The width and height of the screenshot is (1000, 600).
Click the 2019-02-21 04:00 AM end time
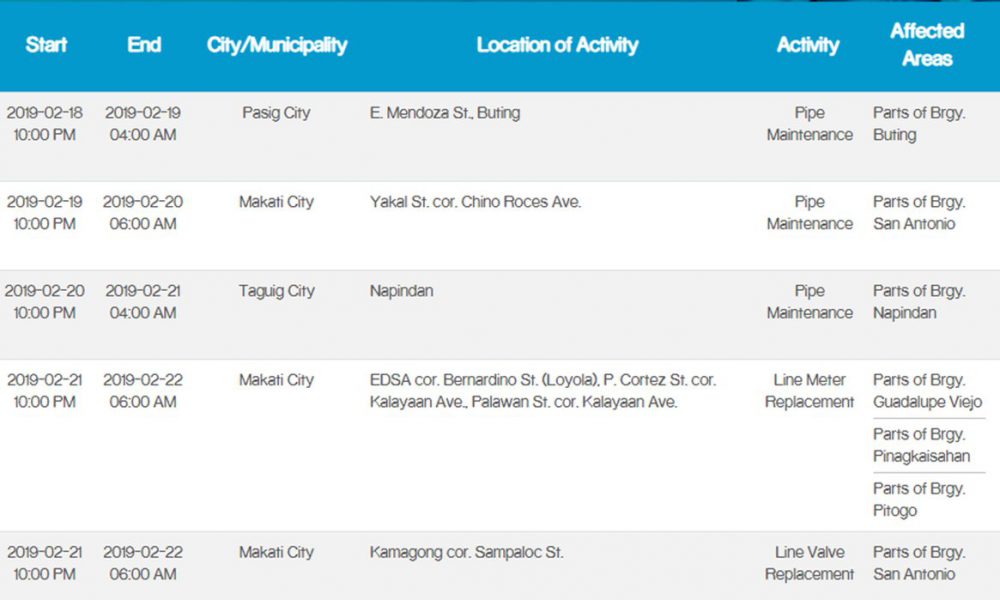tap(143, 302)
